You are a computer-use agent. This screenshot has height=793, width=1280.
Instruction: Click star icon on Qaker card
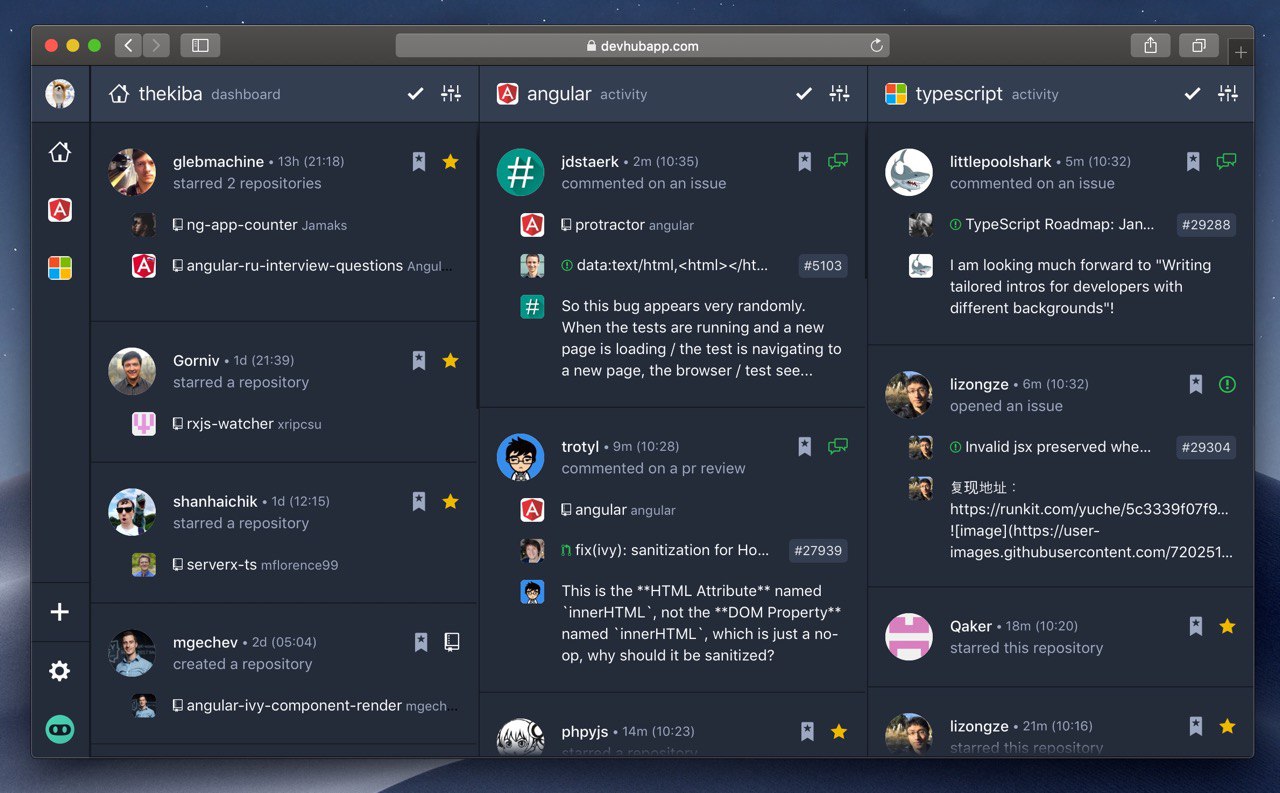point(1228,626)
